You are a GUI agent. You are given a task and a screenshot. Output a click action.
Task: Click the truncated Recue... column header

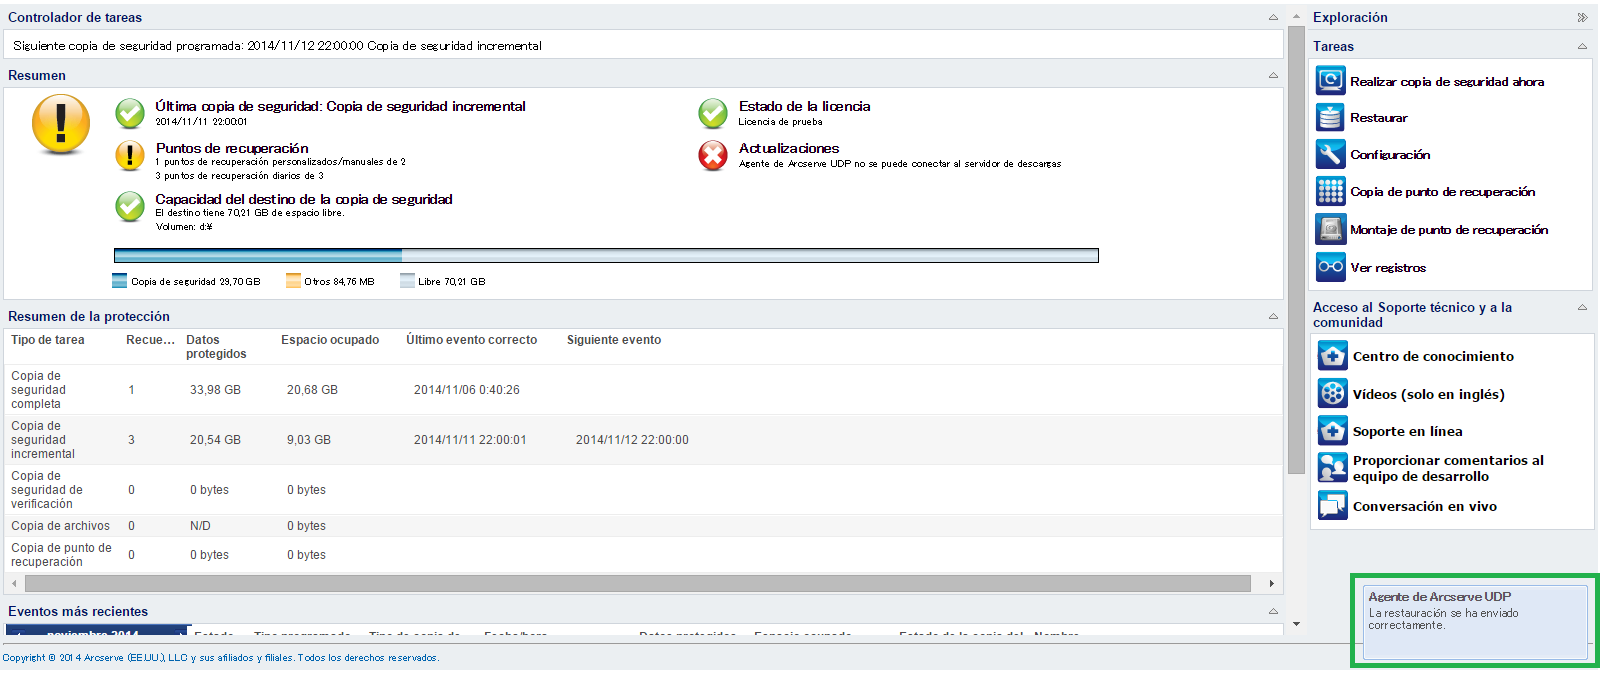tap(150, 340)
